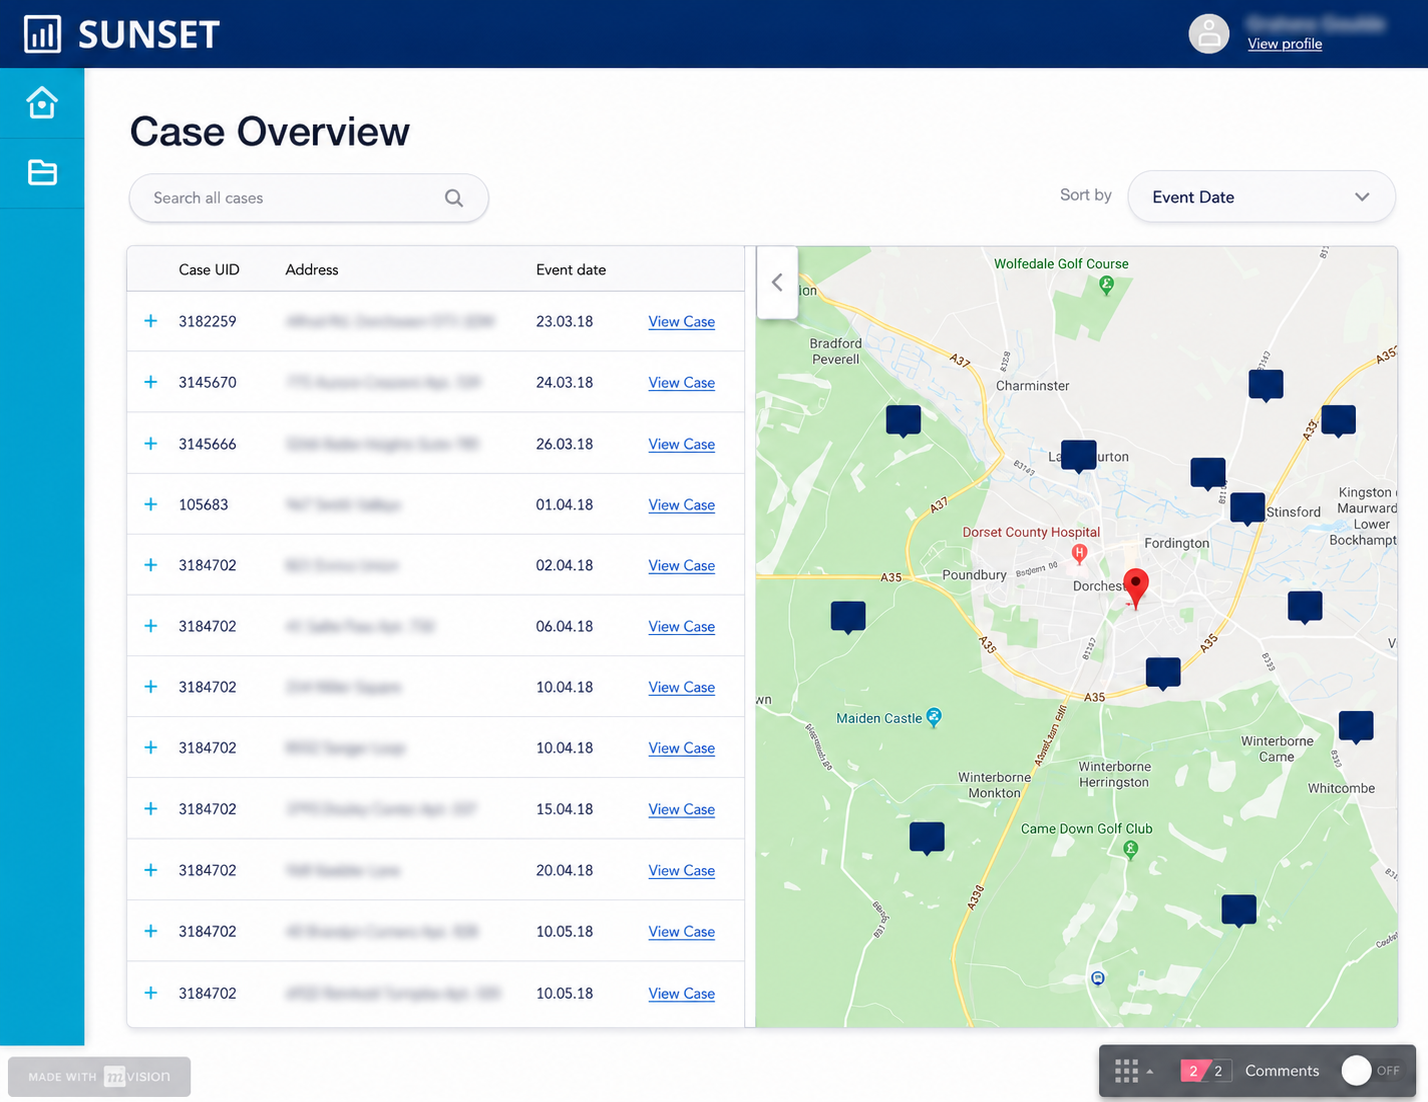Expand case 105683 row
The image size is (1428, 1102).
(151, 504)
